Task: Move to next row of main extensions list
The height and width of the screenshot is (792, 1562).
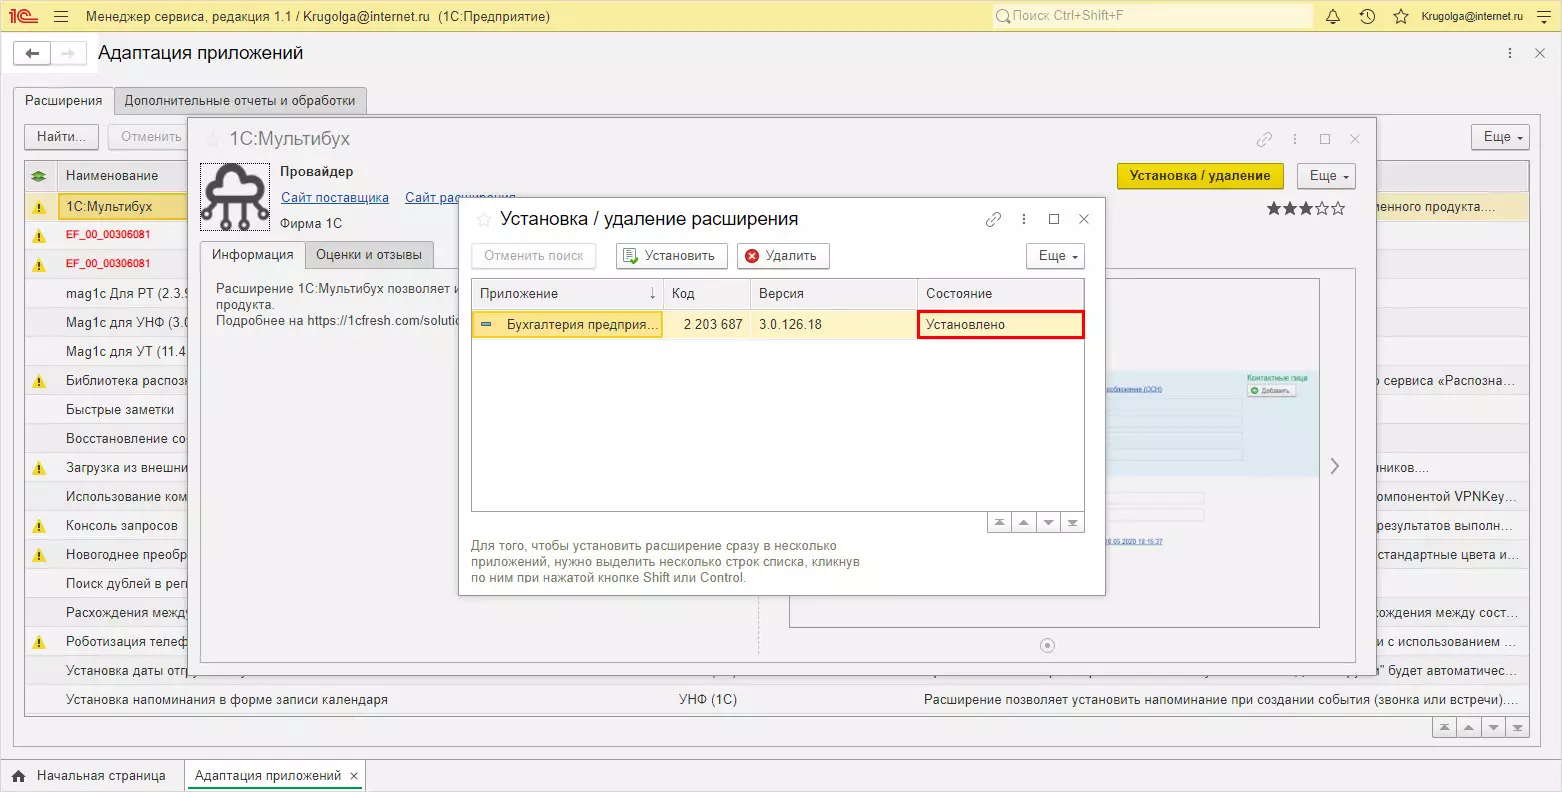Action: coord(1493,728)
